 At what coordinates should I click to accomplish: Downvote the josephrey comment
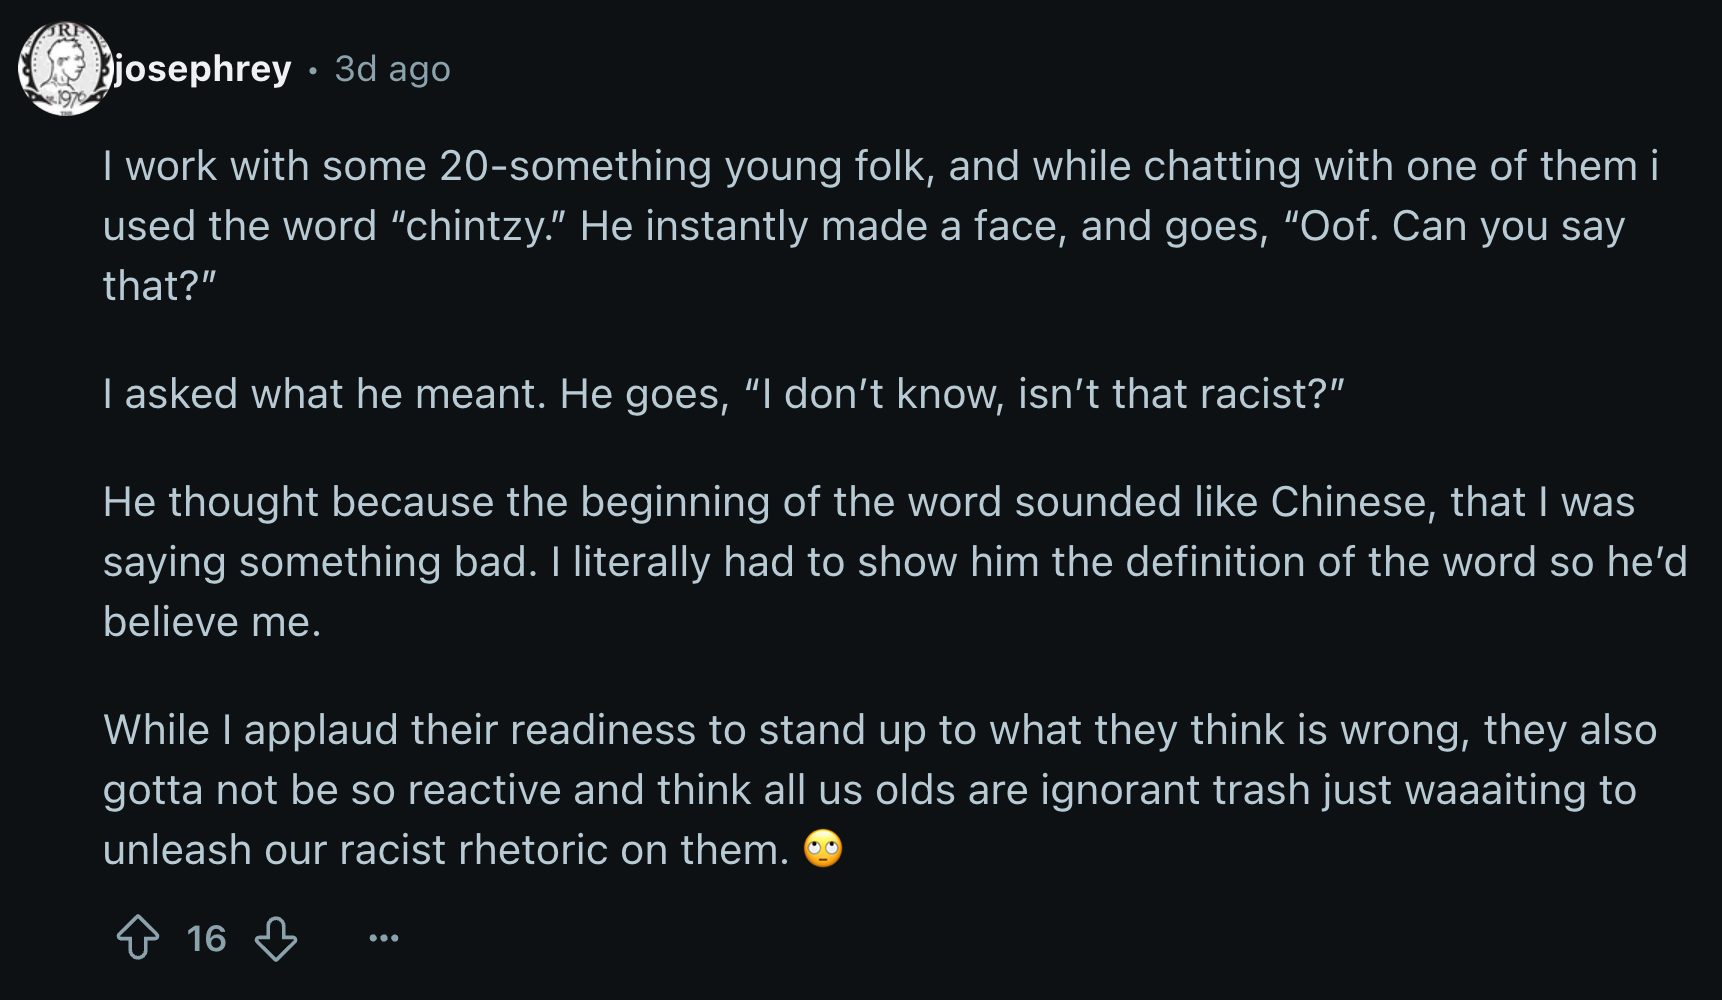click(x=276, y=938)
